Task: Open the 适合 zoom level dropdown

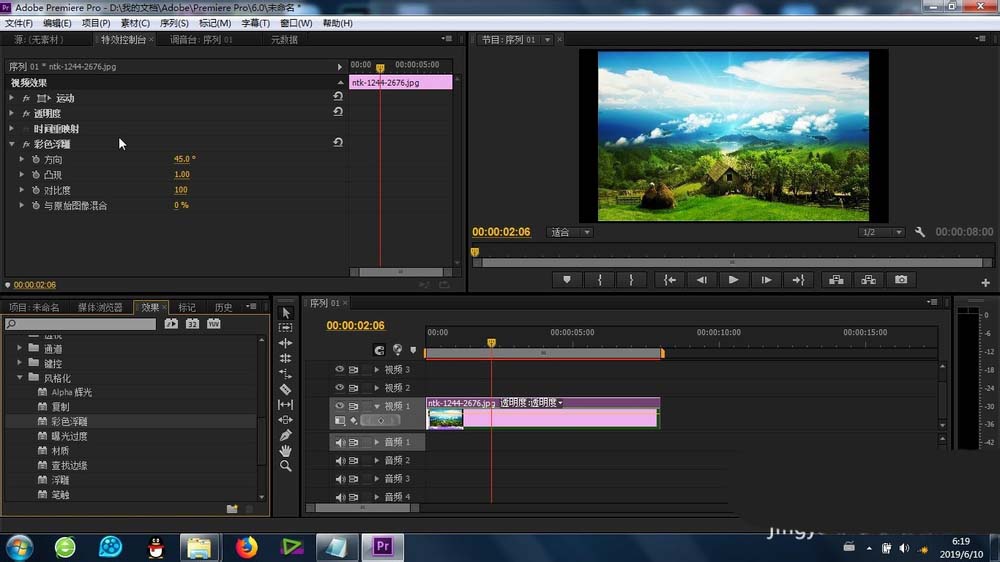Action: [570, 232]
